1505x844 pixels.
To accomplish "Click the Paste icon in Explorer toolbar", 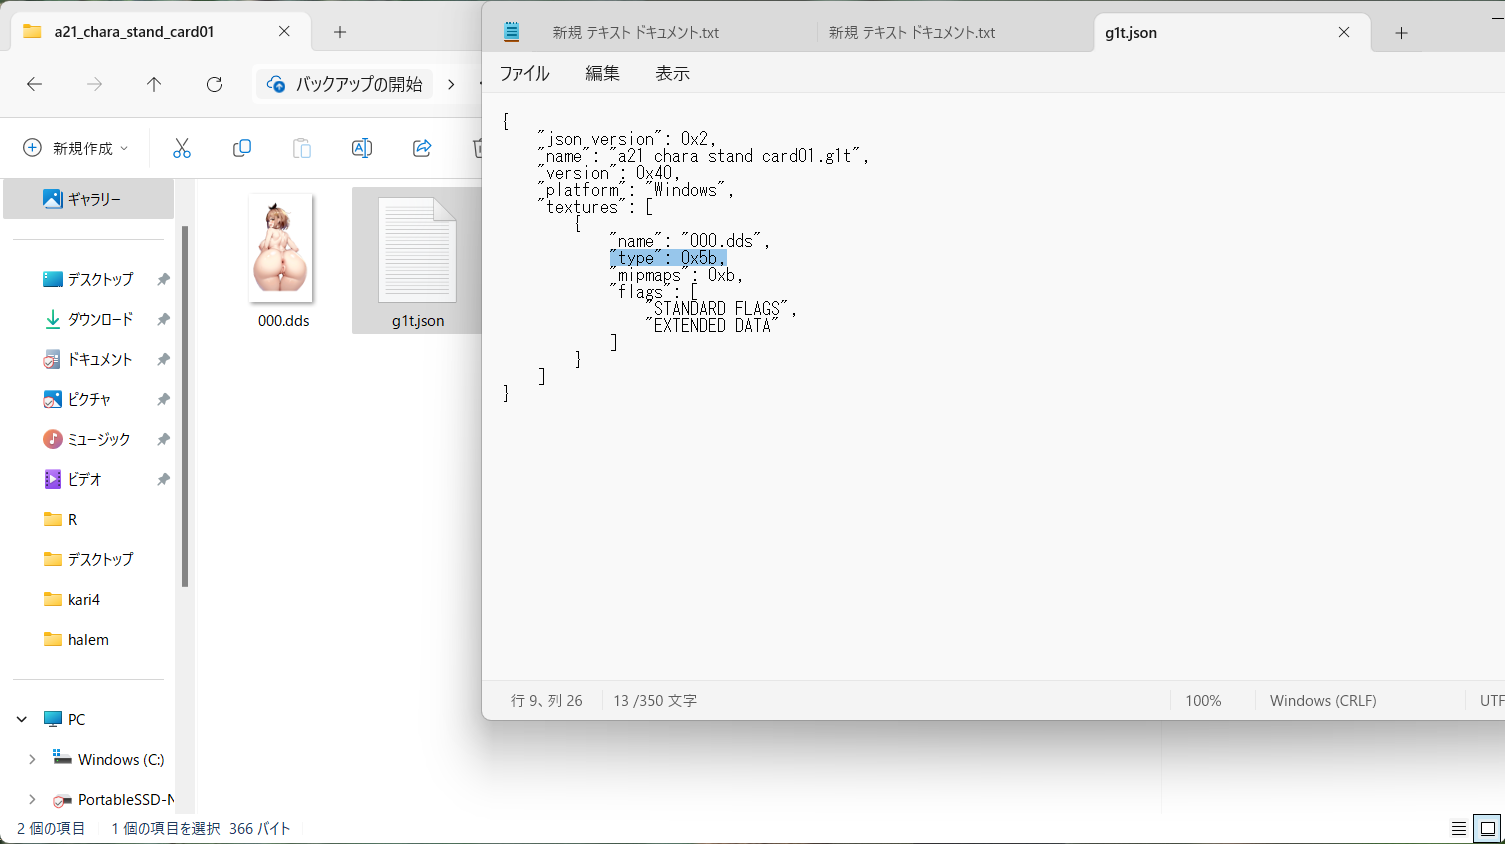I will point(301,148).
